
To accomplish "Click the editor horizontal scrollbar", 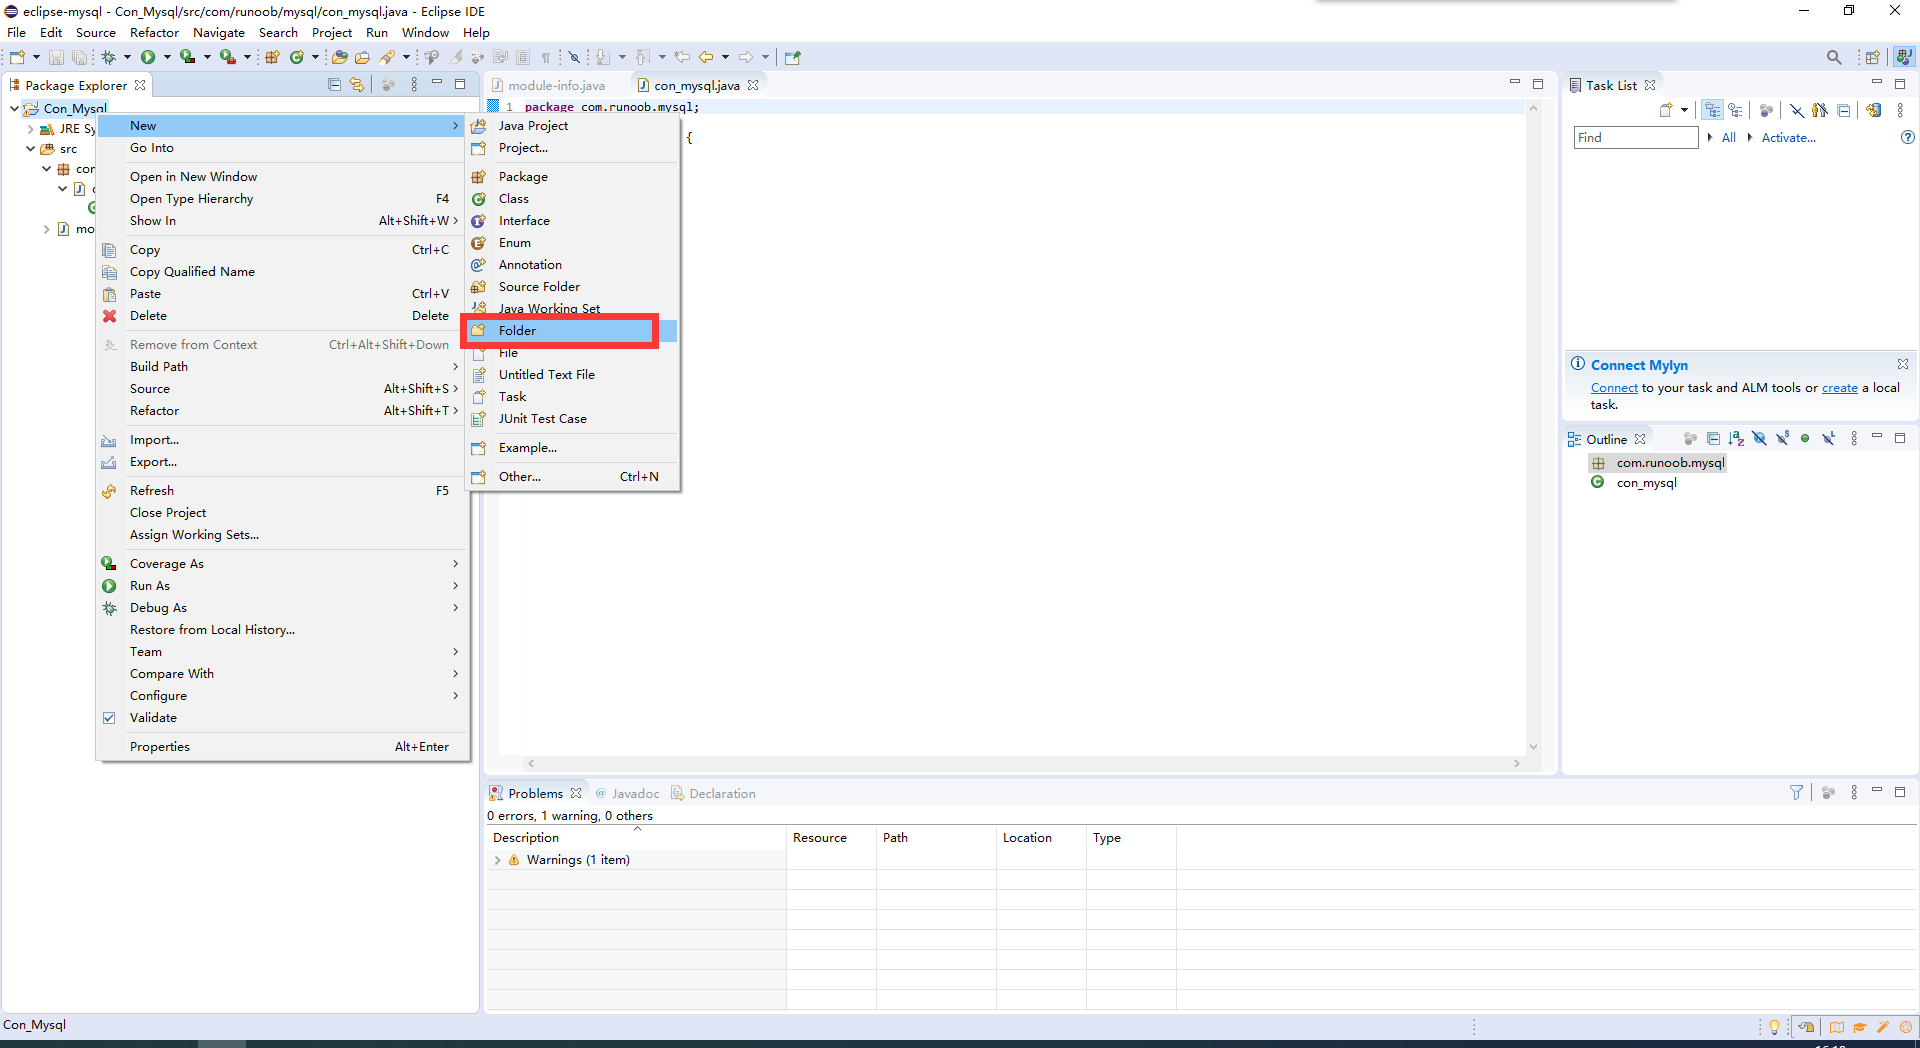I will pyautogui.click(x=1023, y=763).
